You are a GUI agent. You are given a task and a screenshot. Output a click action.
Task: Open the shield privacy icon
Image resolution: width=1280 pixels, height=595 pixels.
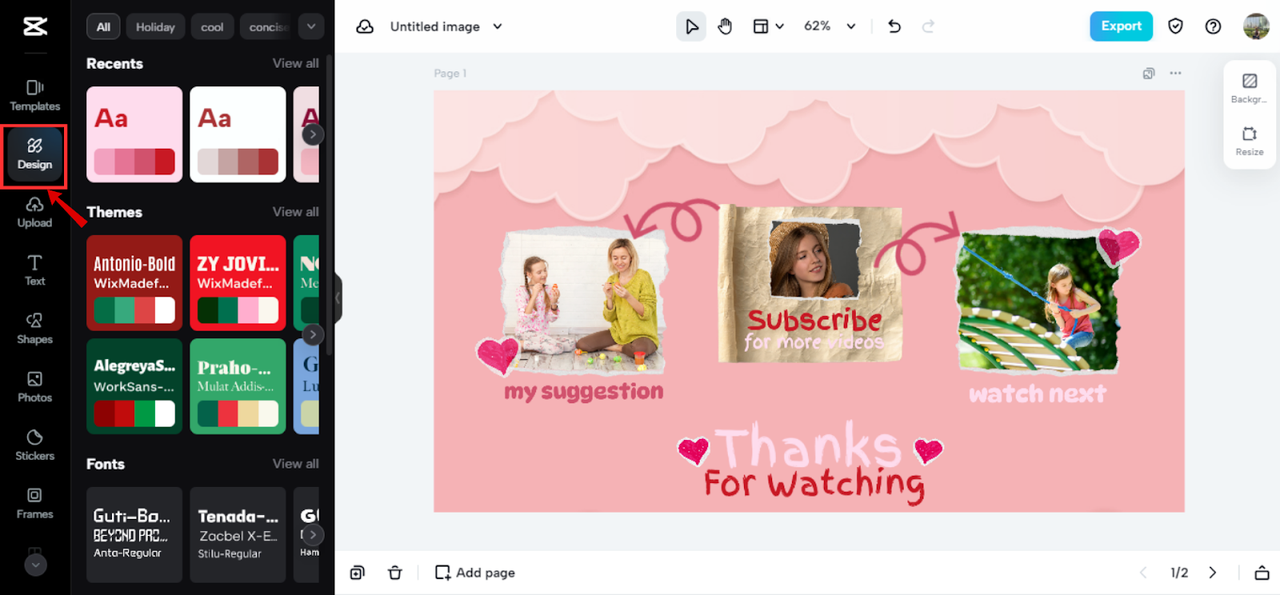point(1176,27)
